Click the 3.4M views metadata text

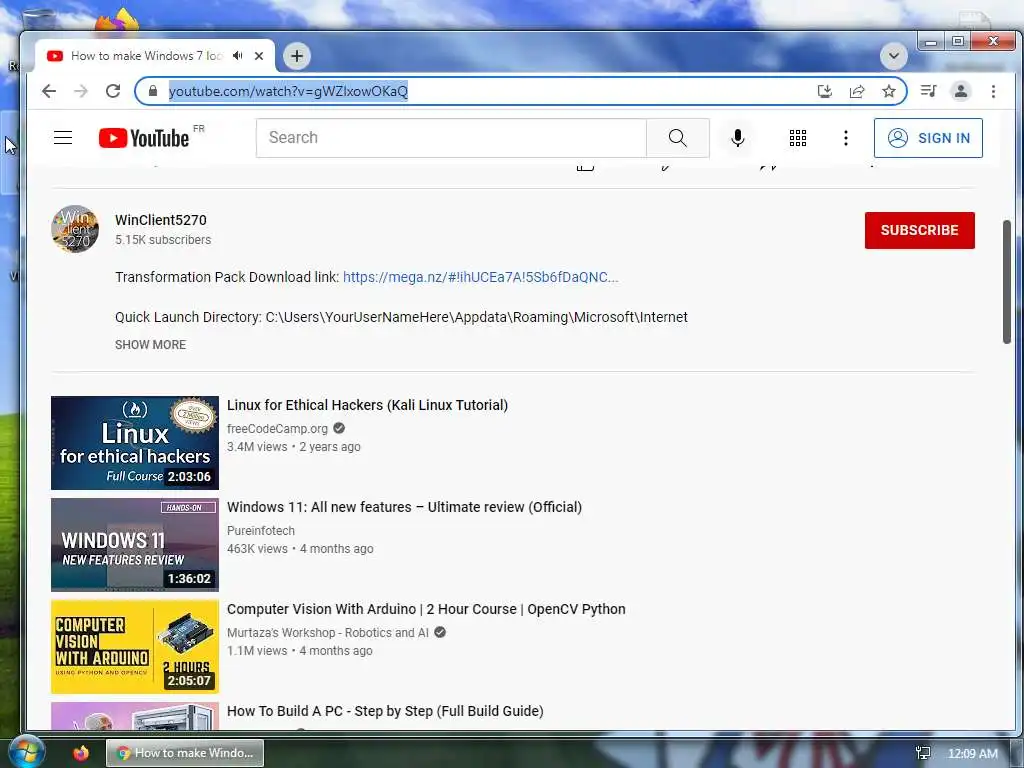point(257,447)
